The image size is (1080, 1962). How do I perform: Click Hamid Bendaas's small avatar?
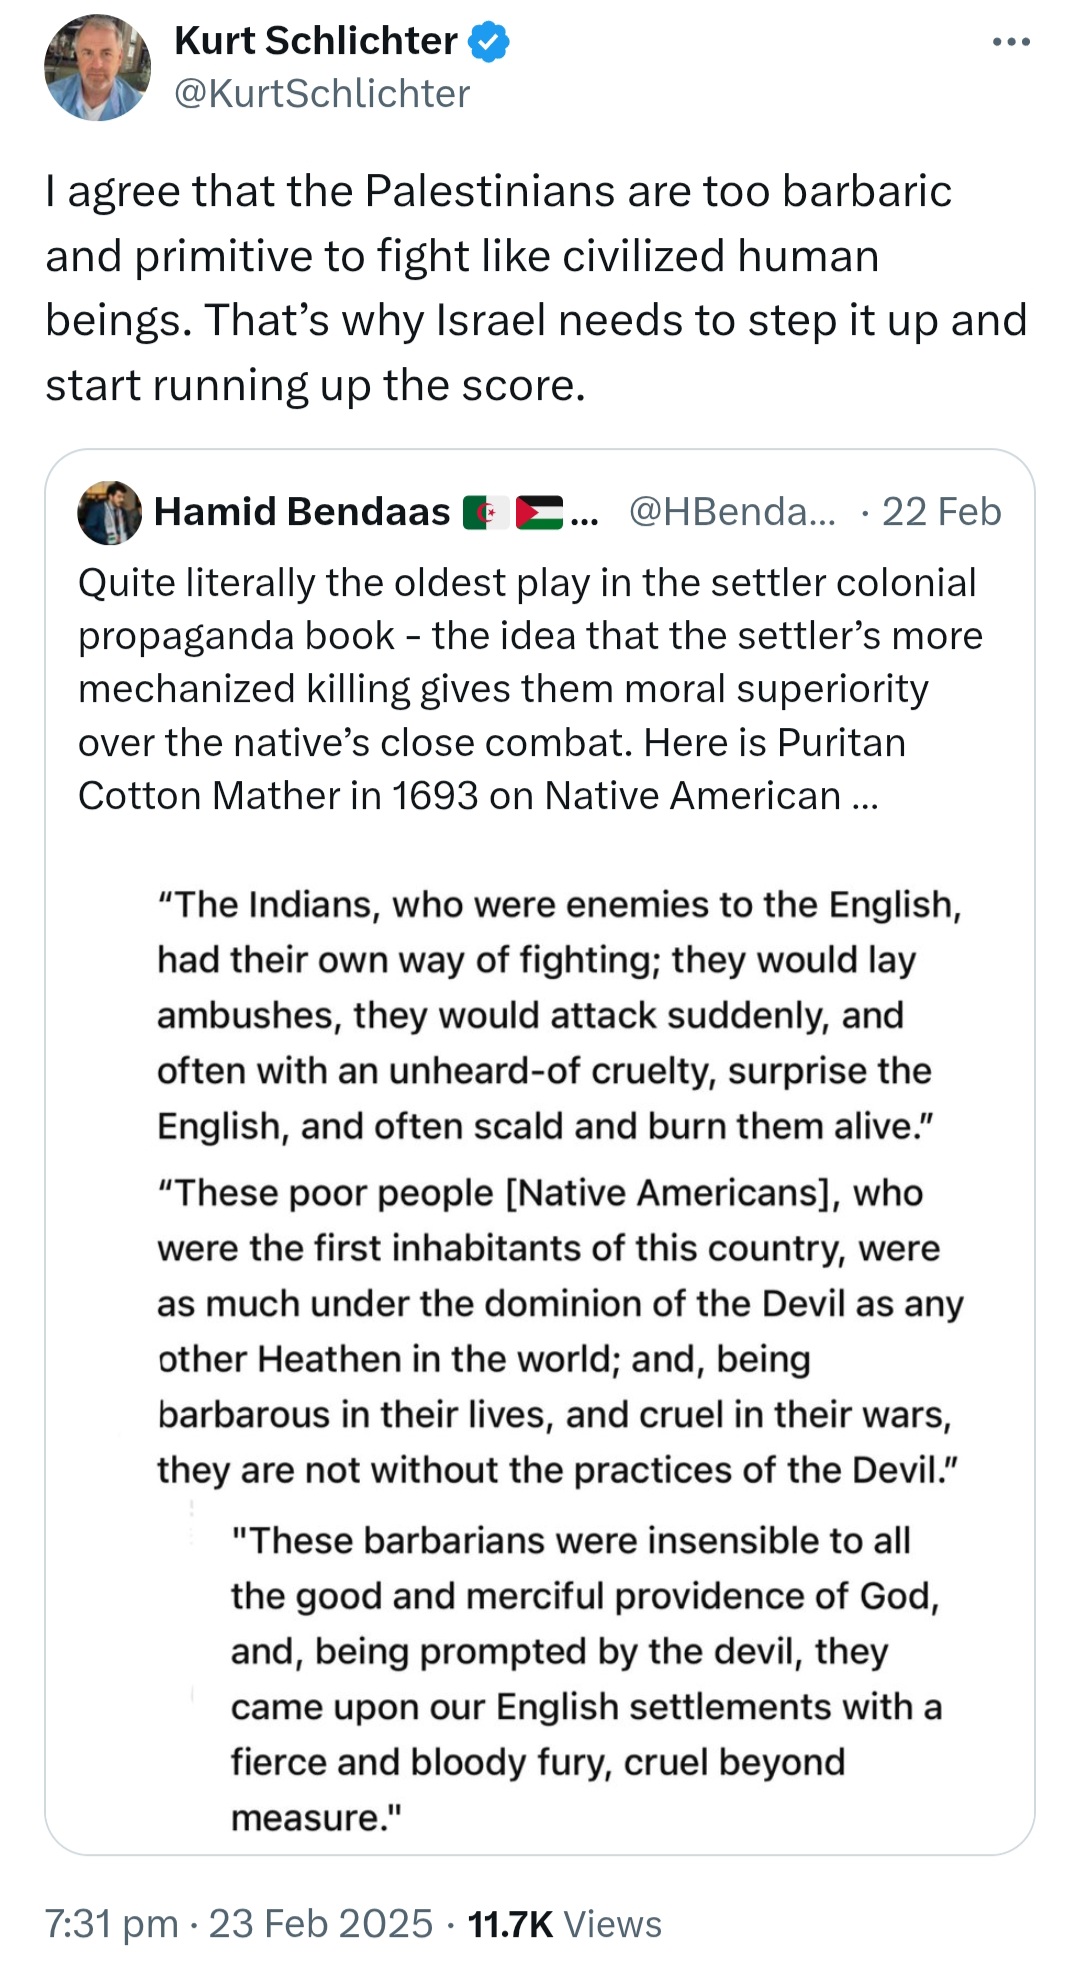point(109,512)
